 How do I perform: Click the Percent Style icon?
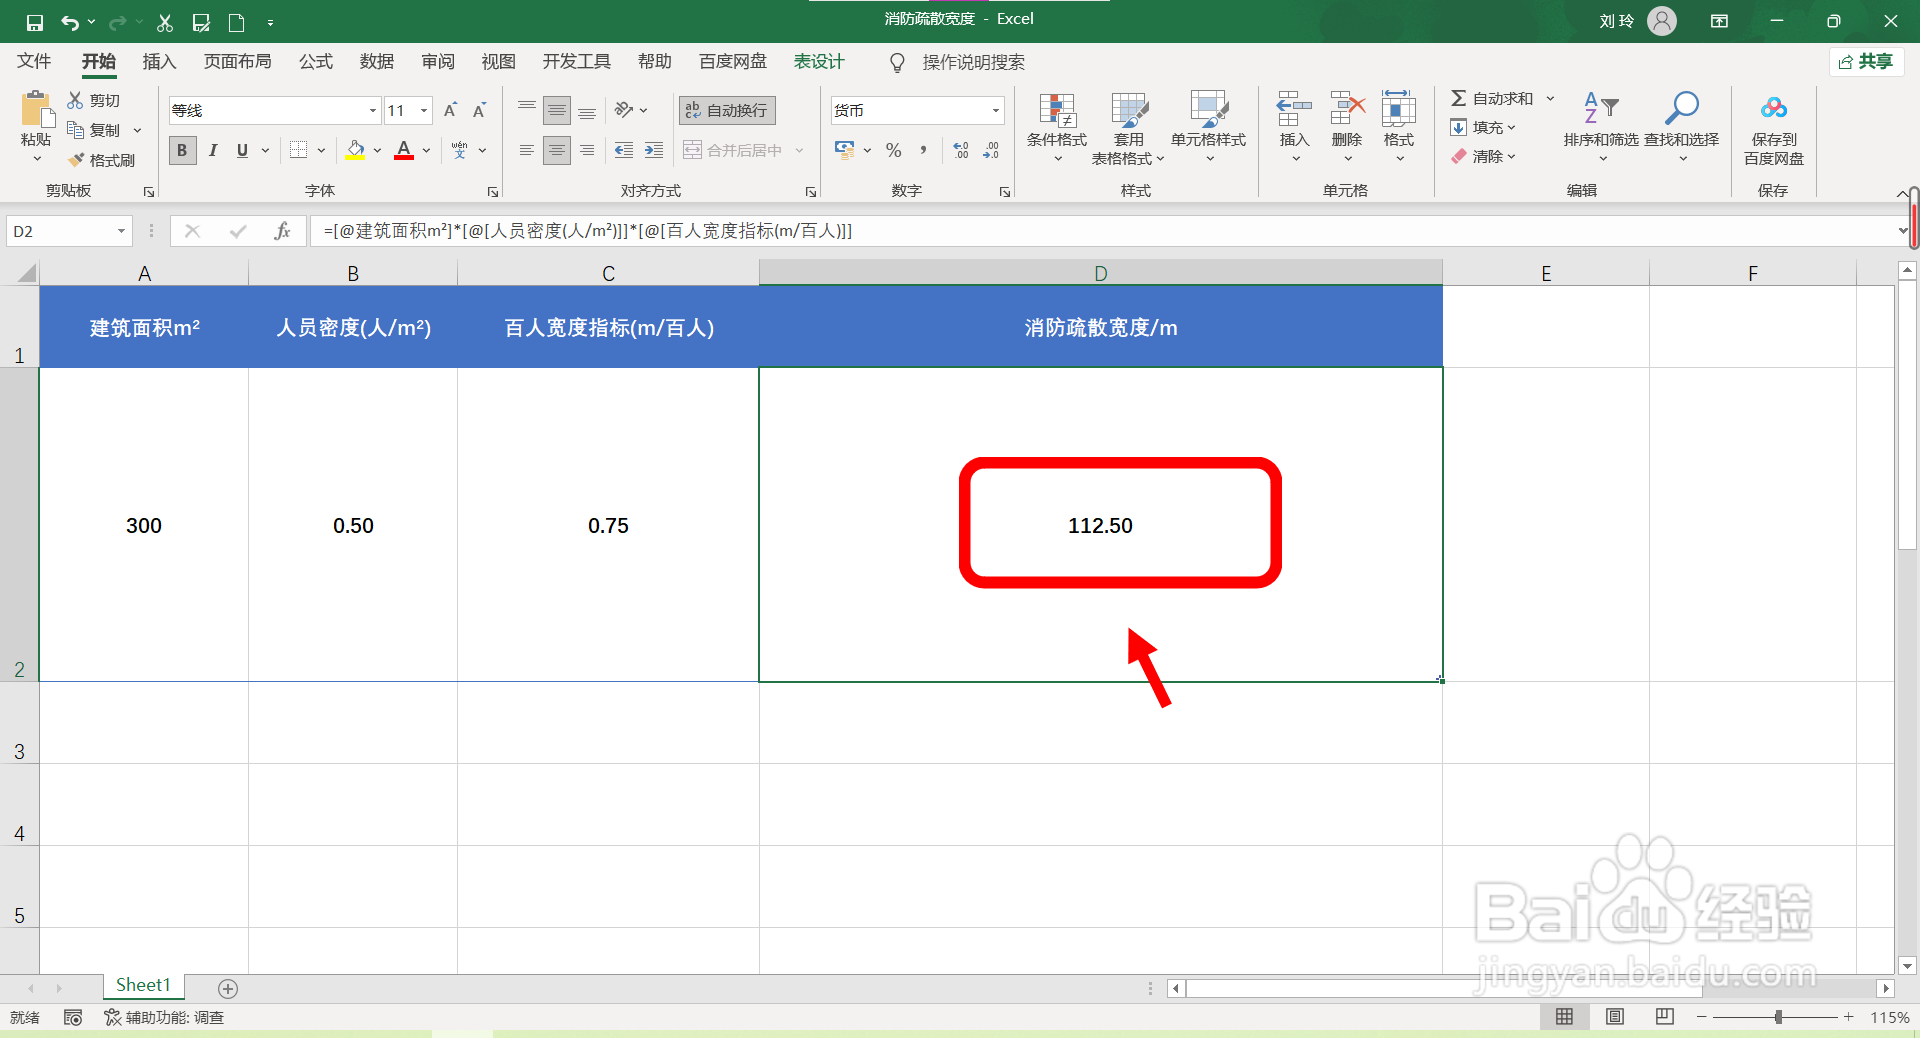893,150
